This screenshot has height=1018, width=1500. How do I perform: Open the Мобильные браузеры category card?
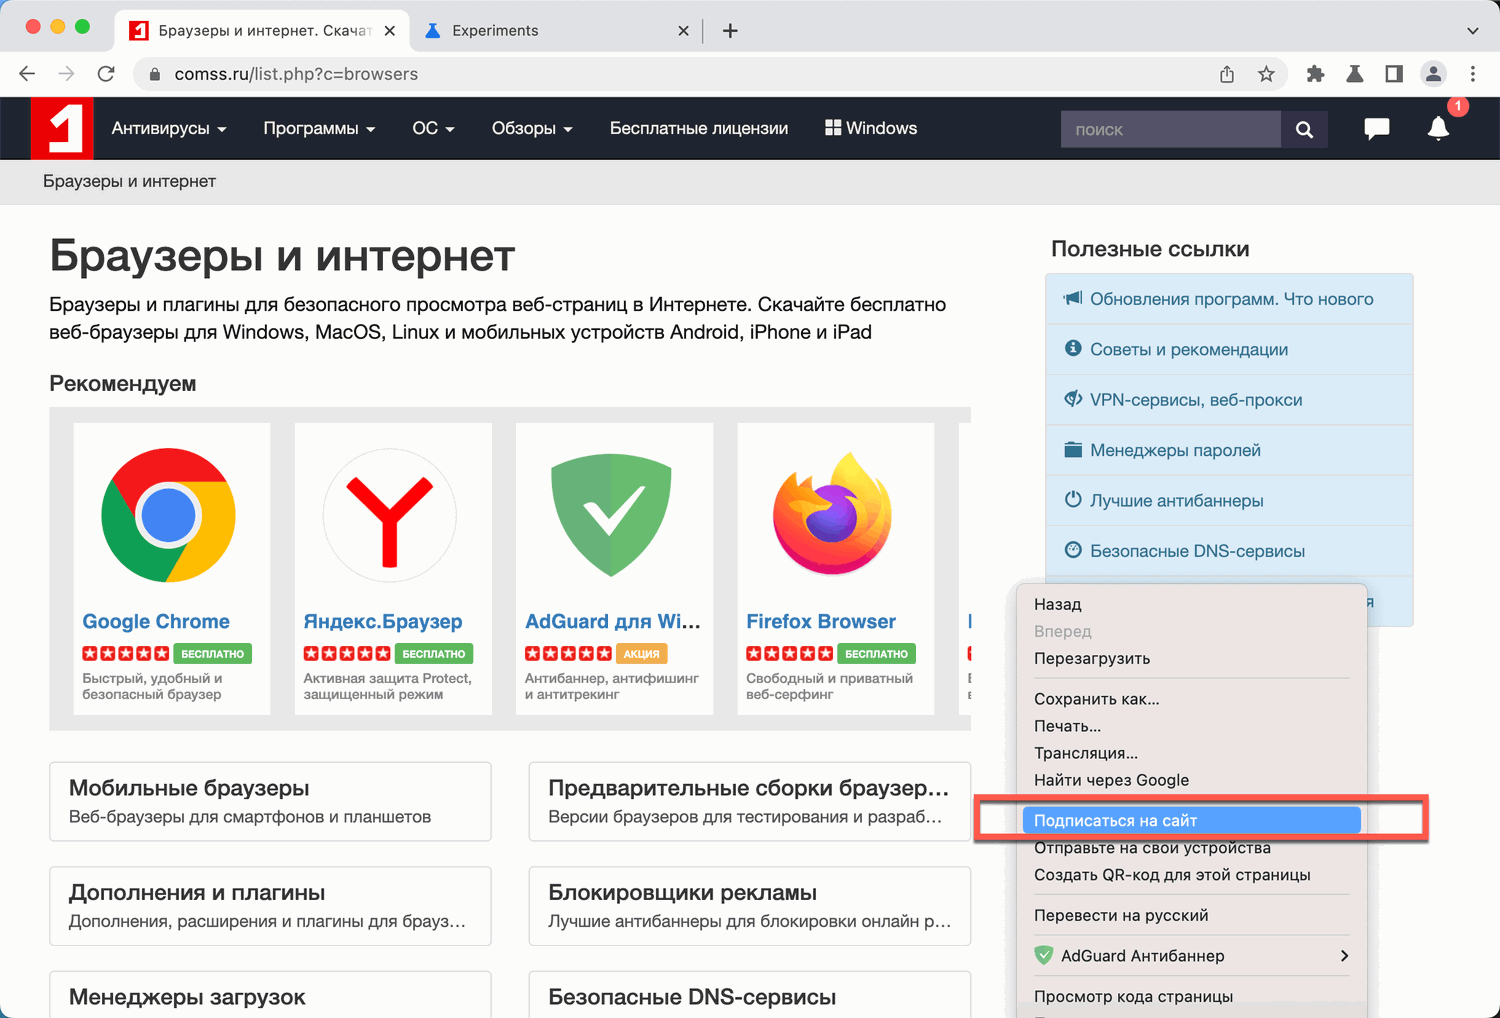(x=270, y=802)
